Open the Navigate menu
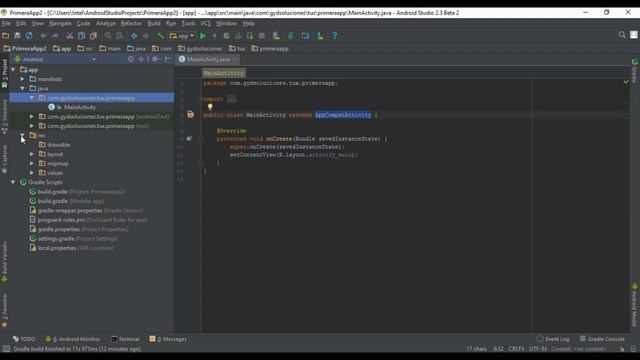Viewport: 640px width, 360px height. (x=60, y=23)
